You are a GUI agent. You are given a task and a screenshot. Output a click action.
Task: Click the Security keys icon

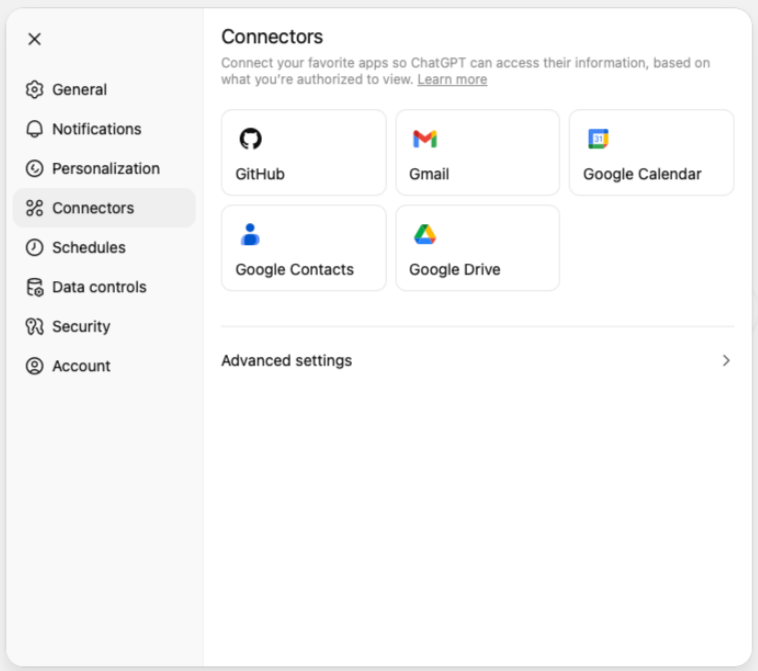[x=35, y=327]
